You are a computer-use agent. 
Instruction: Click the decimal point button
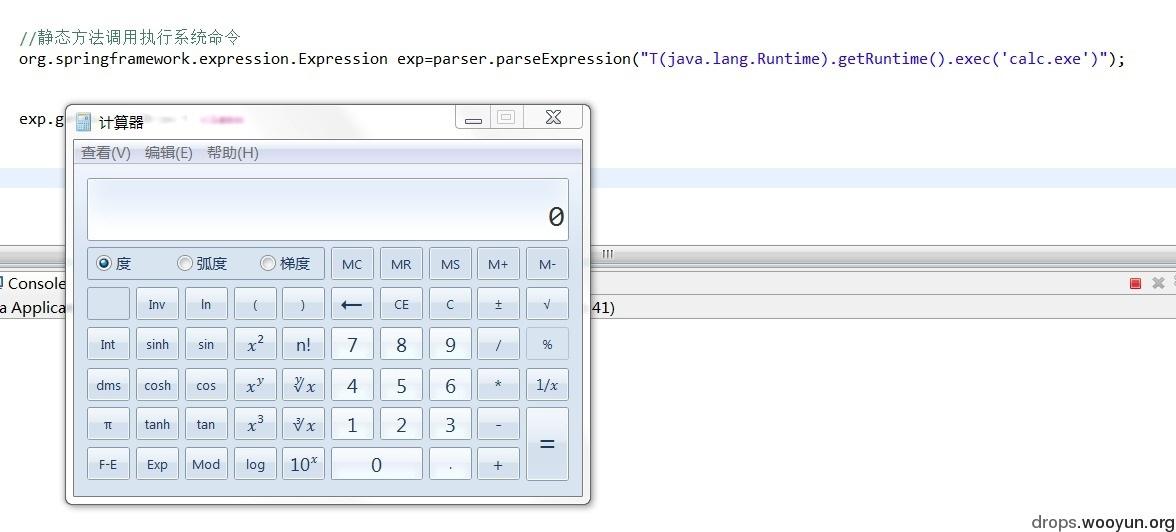(x=450, y=464)
